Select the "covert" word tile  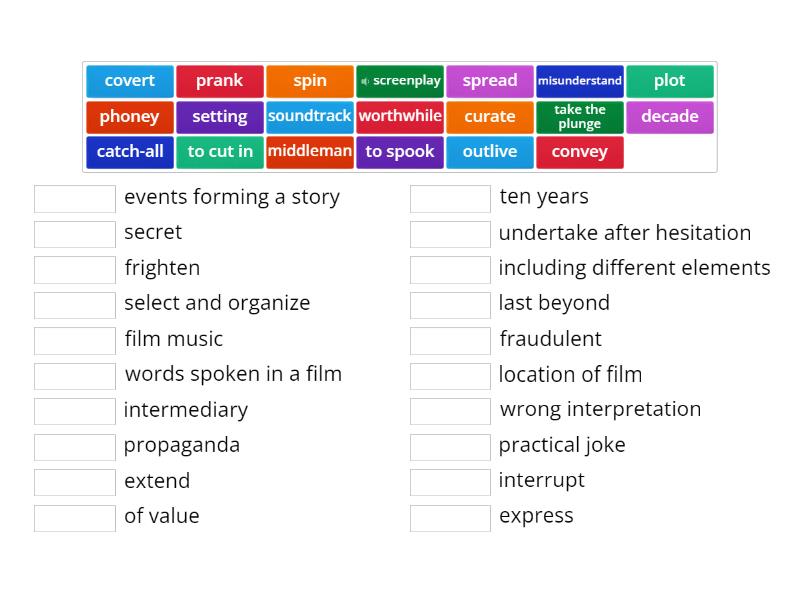(129, 81)
